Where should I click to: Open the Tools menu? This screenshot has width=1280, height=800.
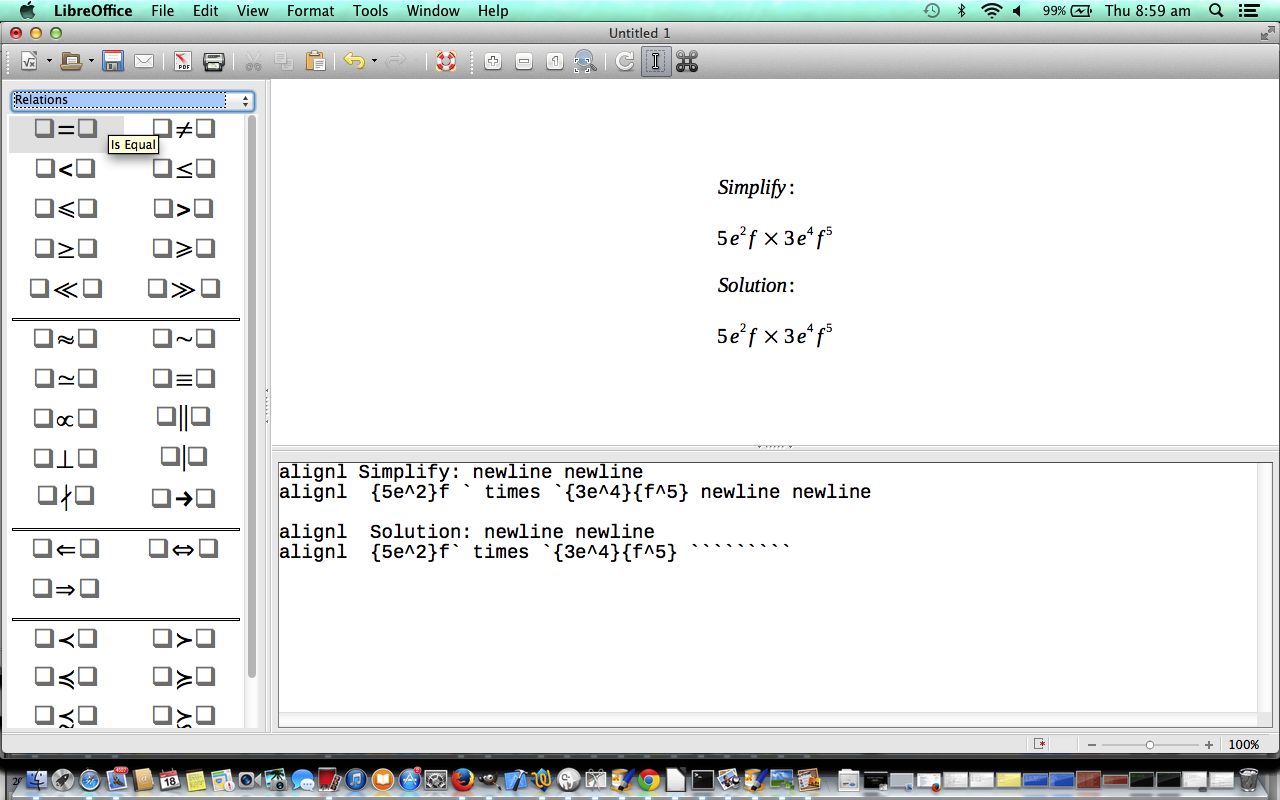point(371,11)
